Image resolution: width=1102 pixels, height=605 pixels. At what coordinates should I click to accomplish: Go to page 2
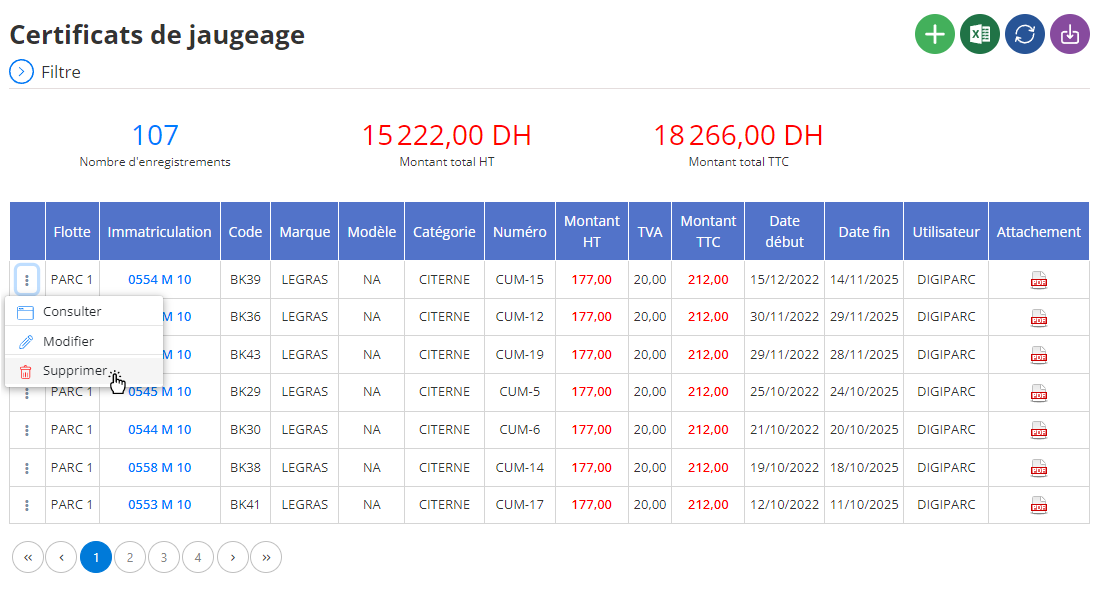click(x=129, y=557)
